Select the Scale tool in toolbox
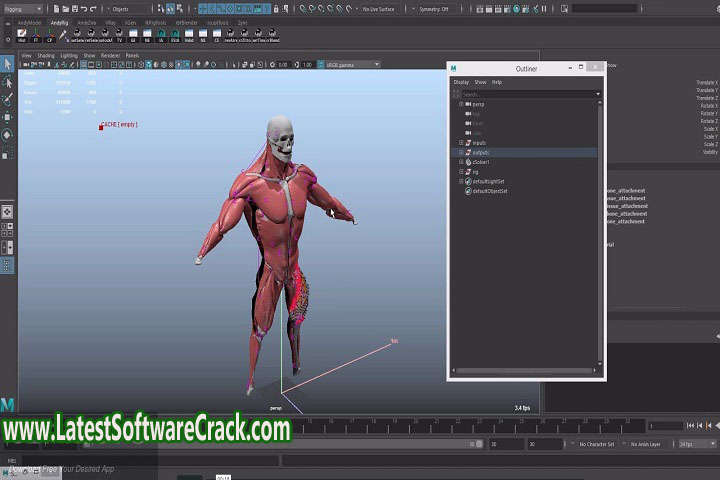Screen dimensions: 720x480 (7, 153)
